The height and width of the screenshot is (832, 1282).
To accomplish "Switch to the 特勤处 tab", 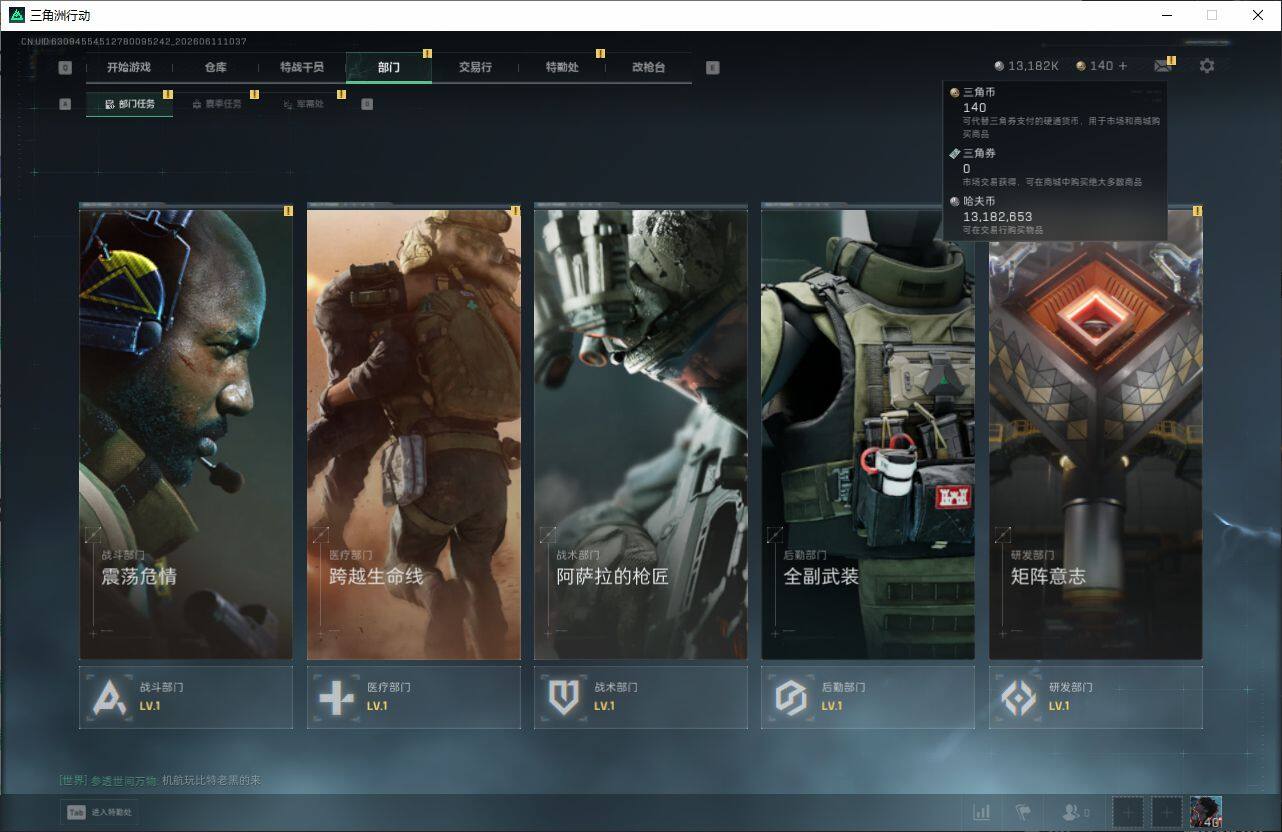I will click(x=562, y=68).
